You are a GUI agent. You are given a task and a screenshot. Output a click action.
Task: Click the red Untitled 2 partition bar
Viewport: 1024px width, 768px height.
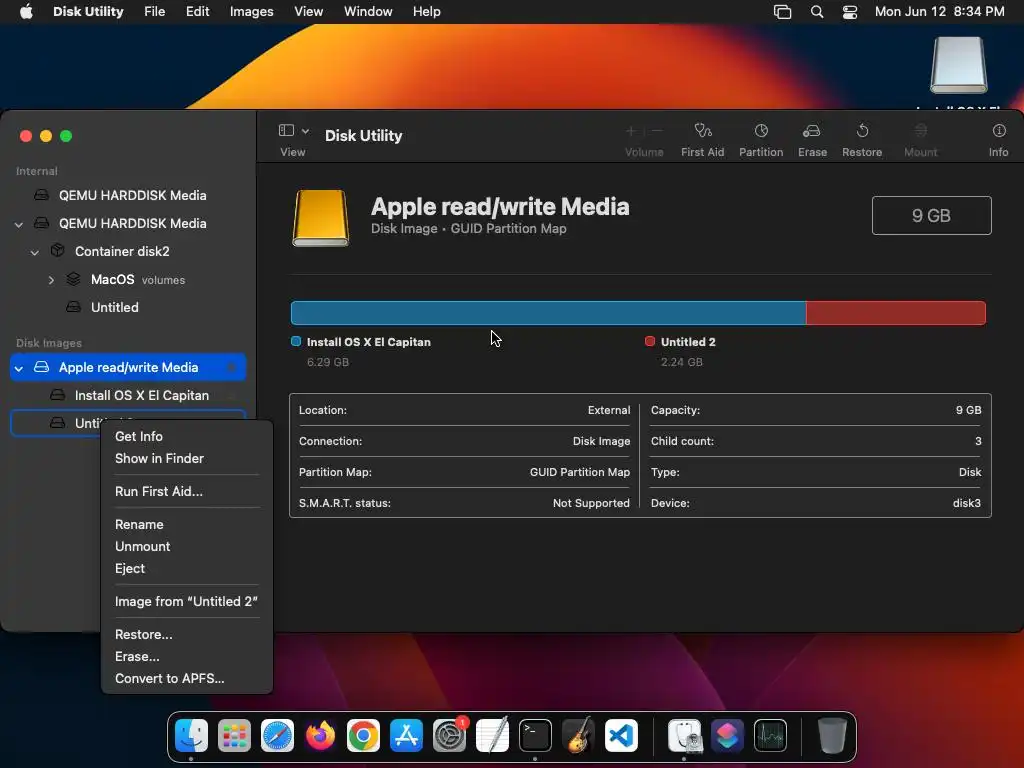tap(896, 313)
